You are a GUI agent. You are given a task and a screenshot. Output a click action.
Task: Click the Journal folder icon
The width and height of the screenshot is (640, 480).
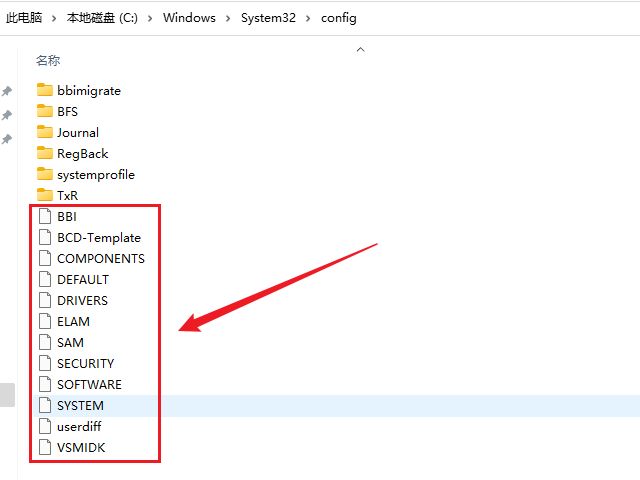(x=44, y=132)
